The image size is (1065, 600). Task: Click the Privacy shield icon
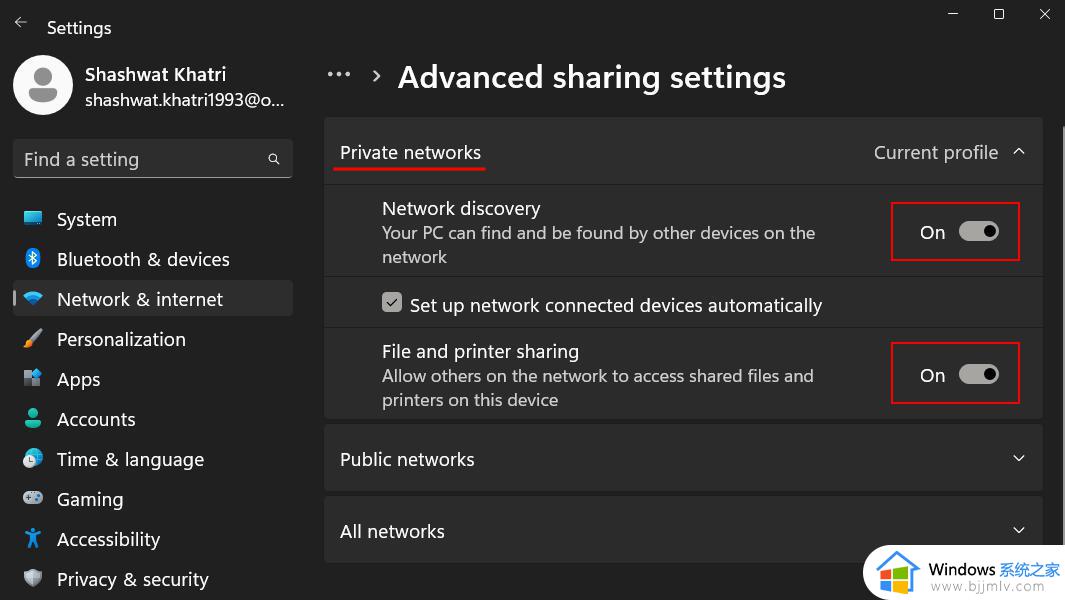point(33,578)
